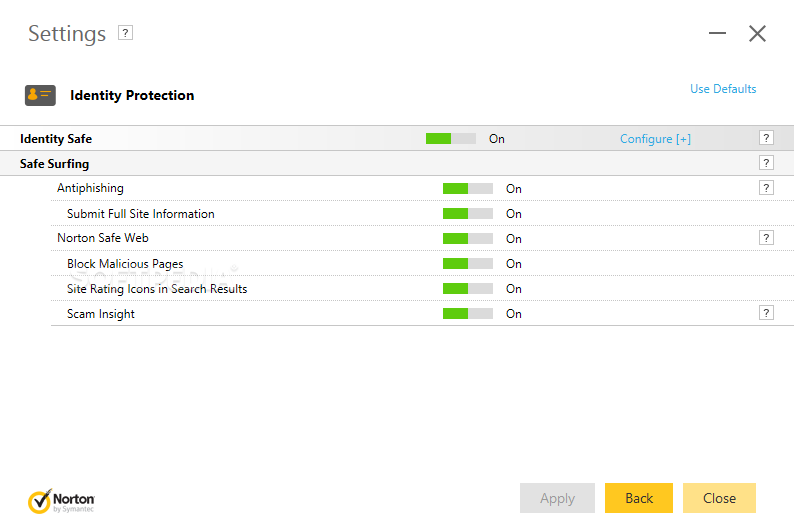794x530 pixels.
Task: Disable the Antiphishing switch
Action: (467, 189)
